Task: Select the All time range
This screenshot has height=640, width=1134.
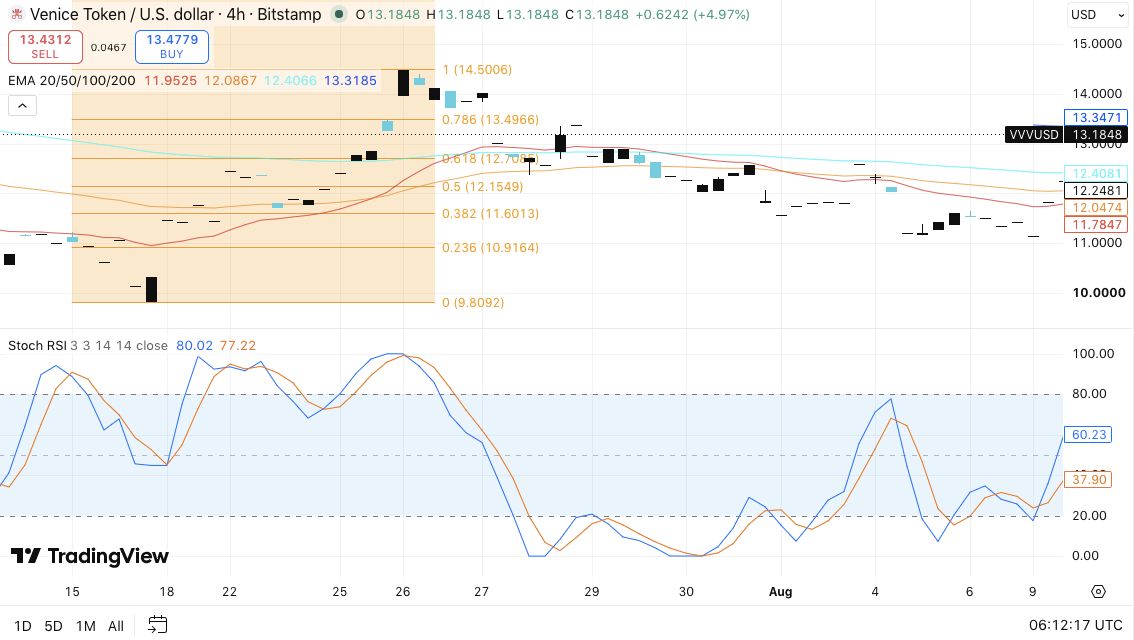Action: point(116,626)
